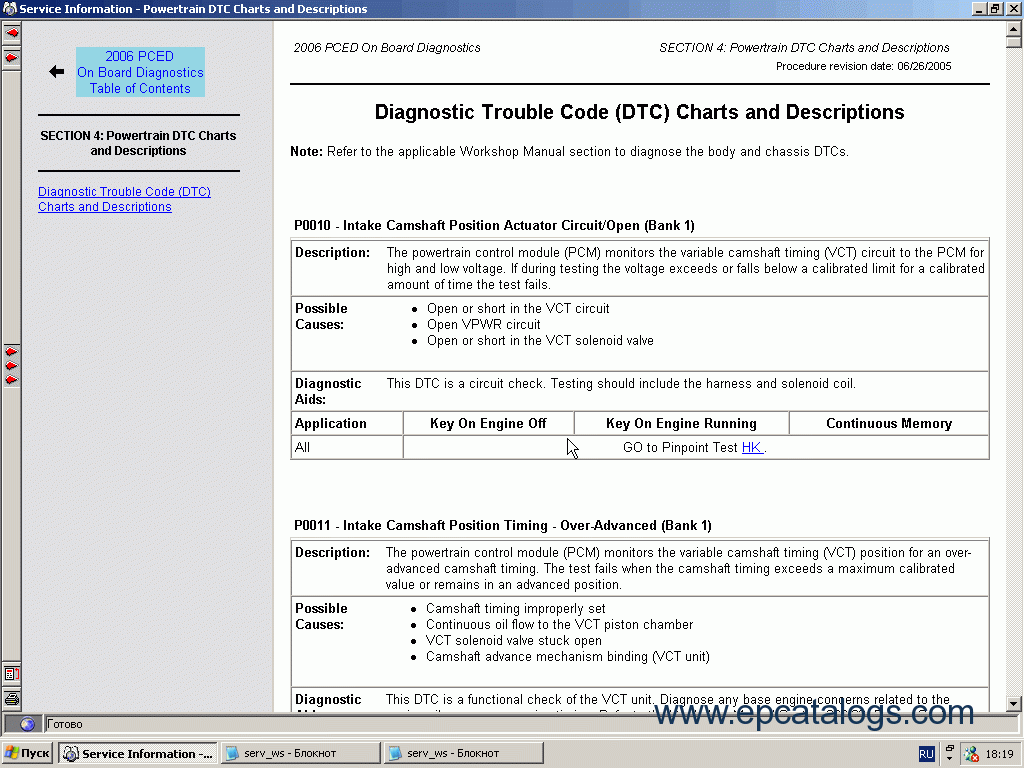Click the scroll down arrow of the content pane
The image size is (1024, 768).
[1014, 704]
